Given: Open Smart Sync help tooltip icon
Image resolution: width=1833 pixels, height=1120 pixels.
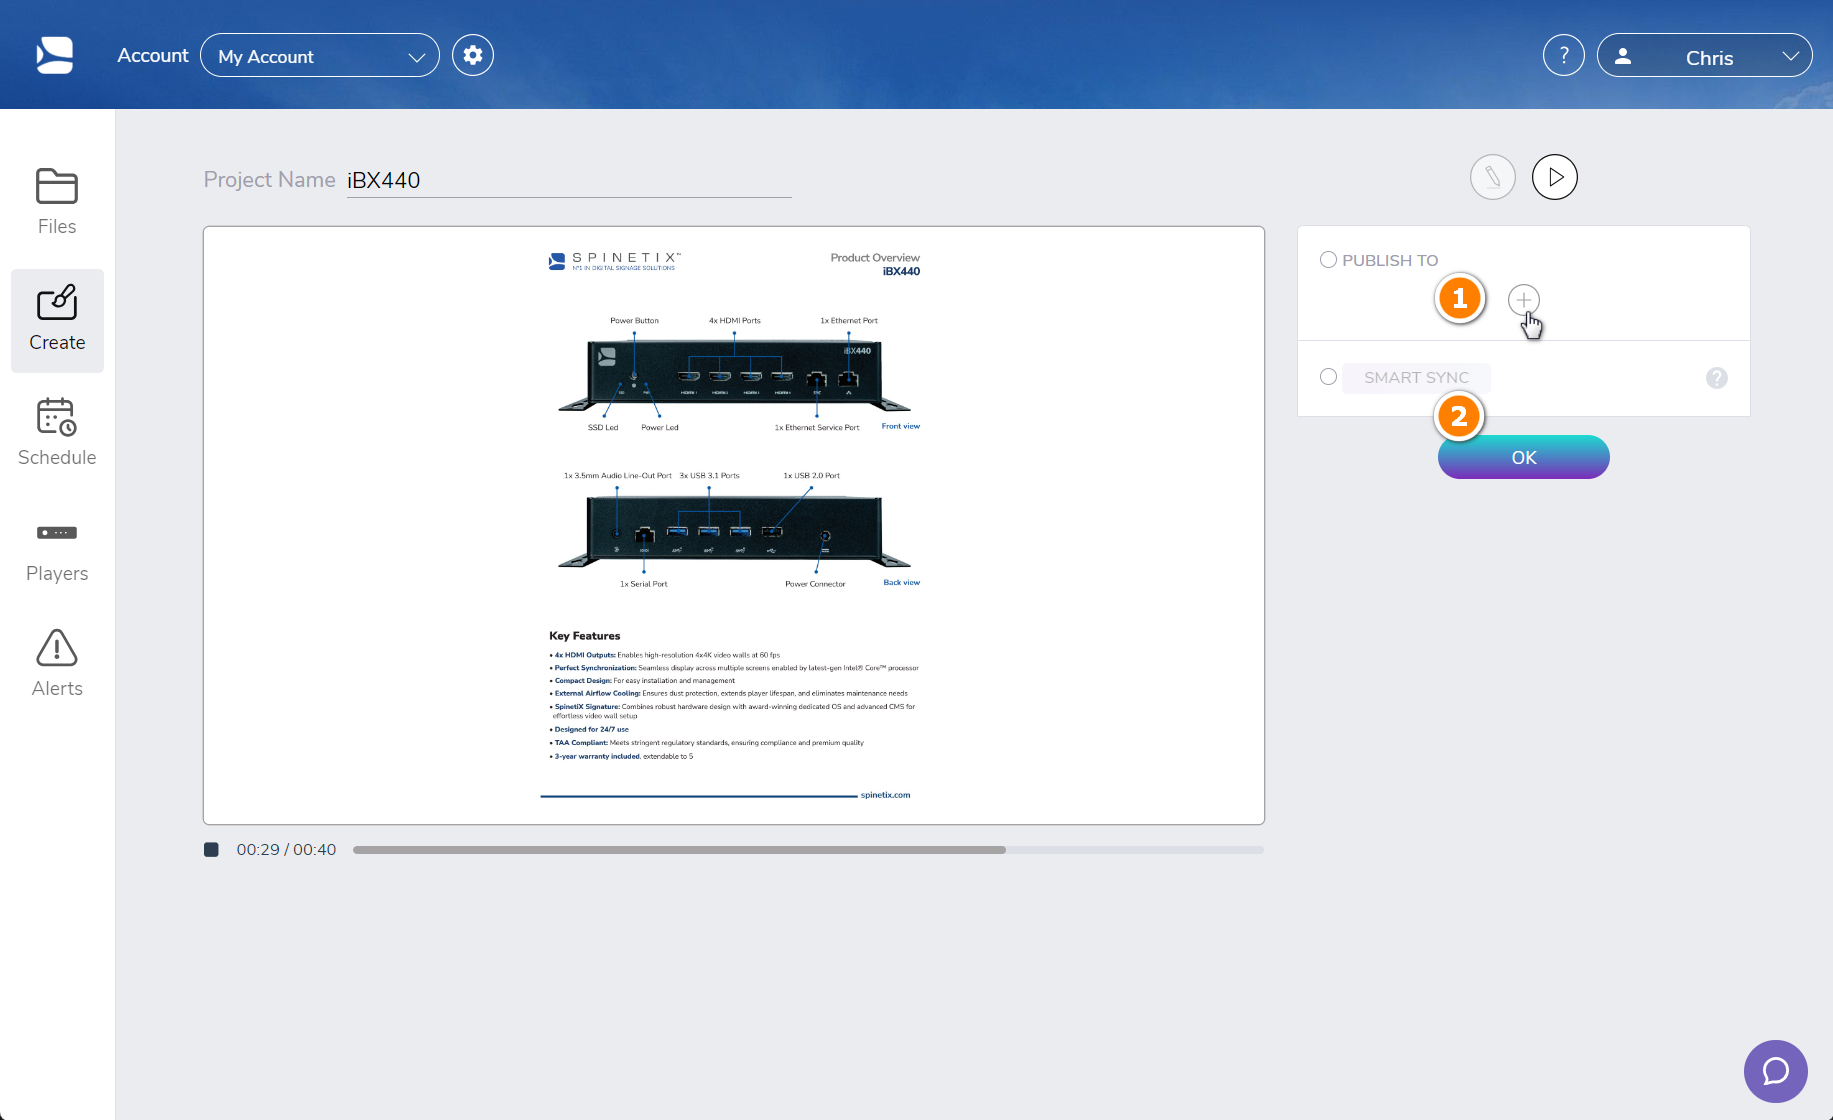Looking at the screenshot, I should click(x=1717, y=378).
